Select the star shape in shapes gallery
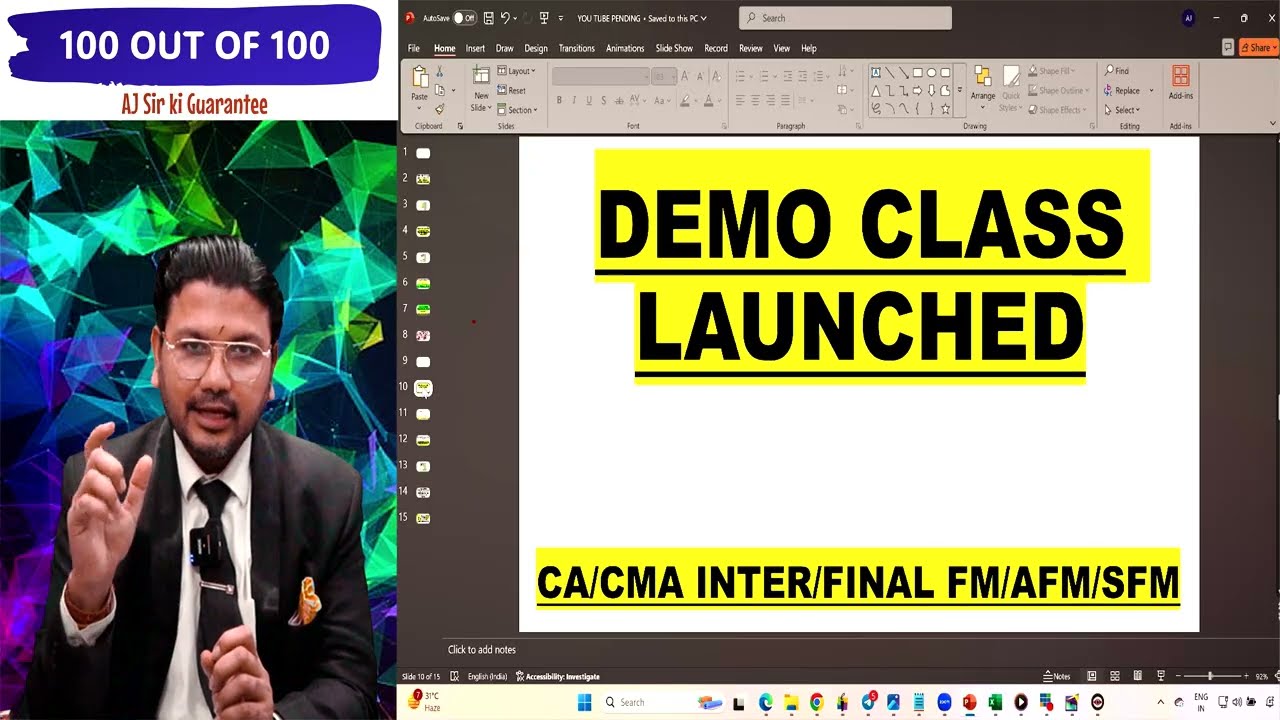 pyautogui.click(x=945, y=108)
